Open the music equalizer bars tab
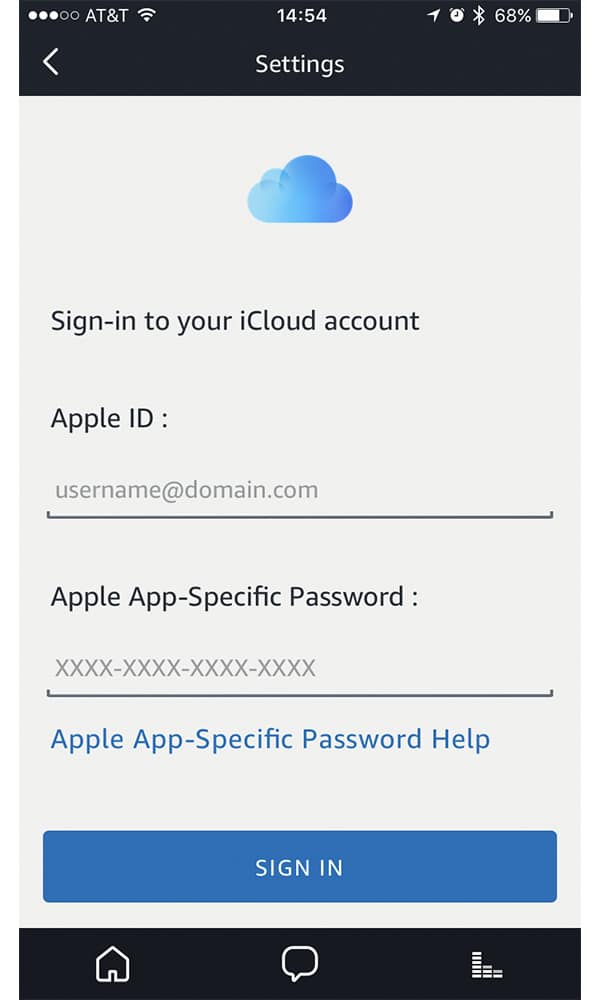600x1000 pixels. coord(487,965)
